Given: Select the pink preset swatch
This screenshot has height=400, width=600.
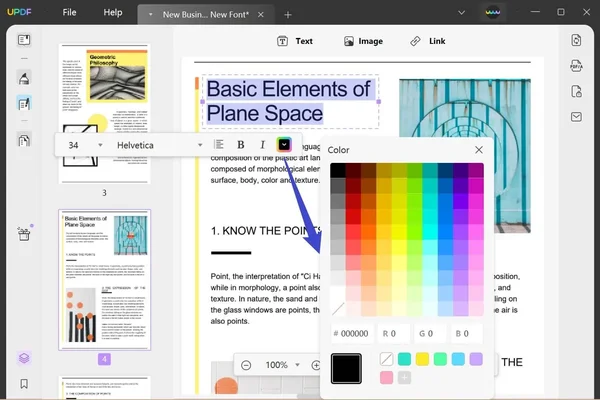Looking at the screenshot, I should [386, 377].
